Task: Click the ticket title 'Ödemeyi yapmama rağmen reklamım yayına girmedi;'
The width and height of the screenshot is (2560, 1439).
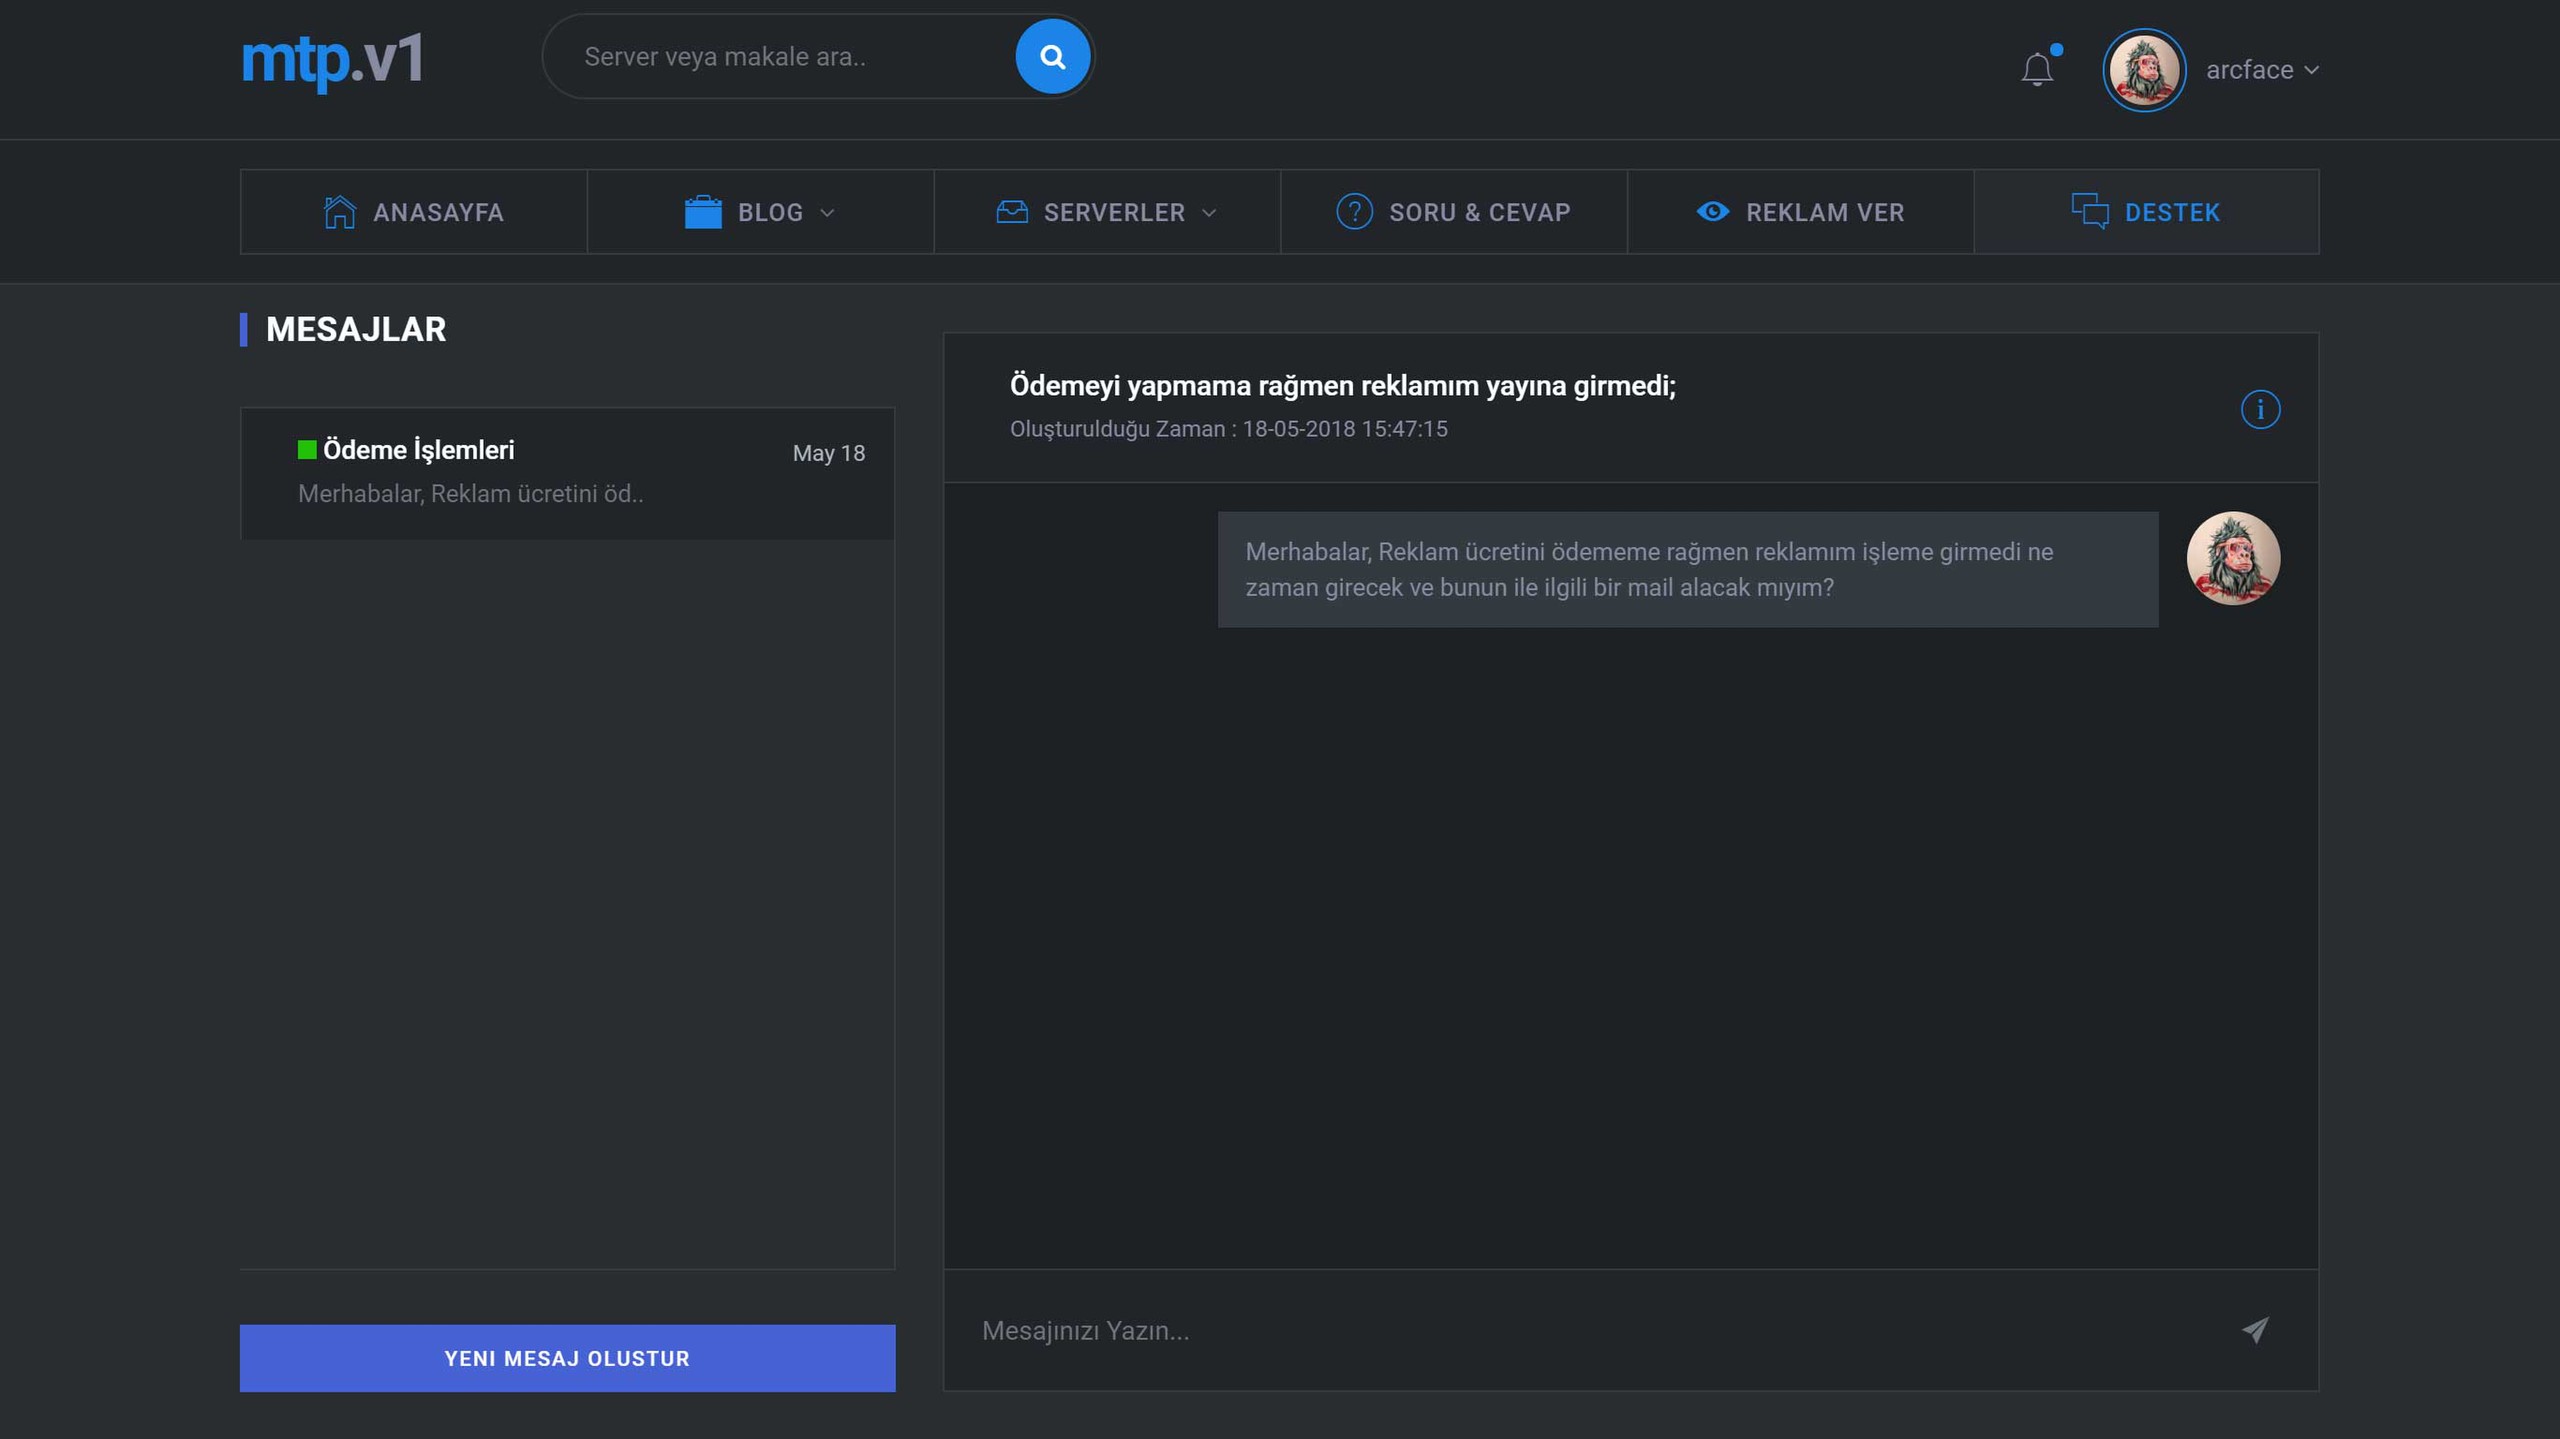Action: 1342,386
